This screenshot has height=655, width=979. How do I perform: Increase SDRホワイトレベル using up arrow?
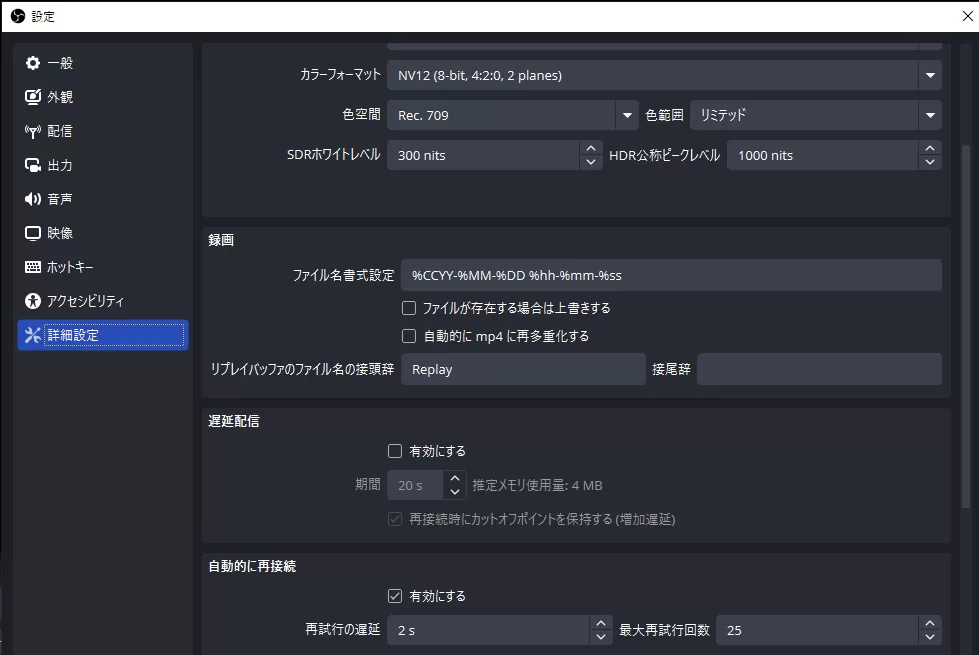[x=591, y=148]
